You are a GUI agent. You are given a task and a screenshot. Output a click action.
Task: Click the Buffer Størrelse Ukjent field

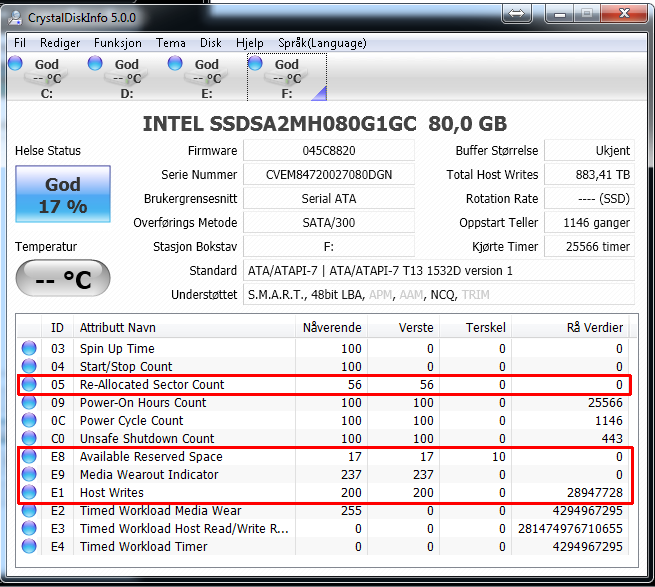(589, 150)
